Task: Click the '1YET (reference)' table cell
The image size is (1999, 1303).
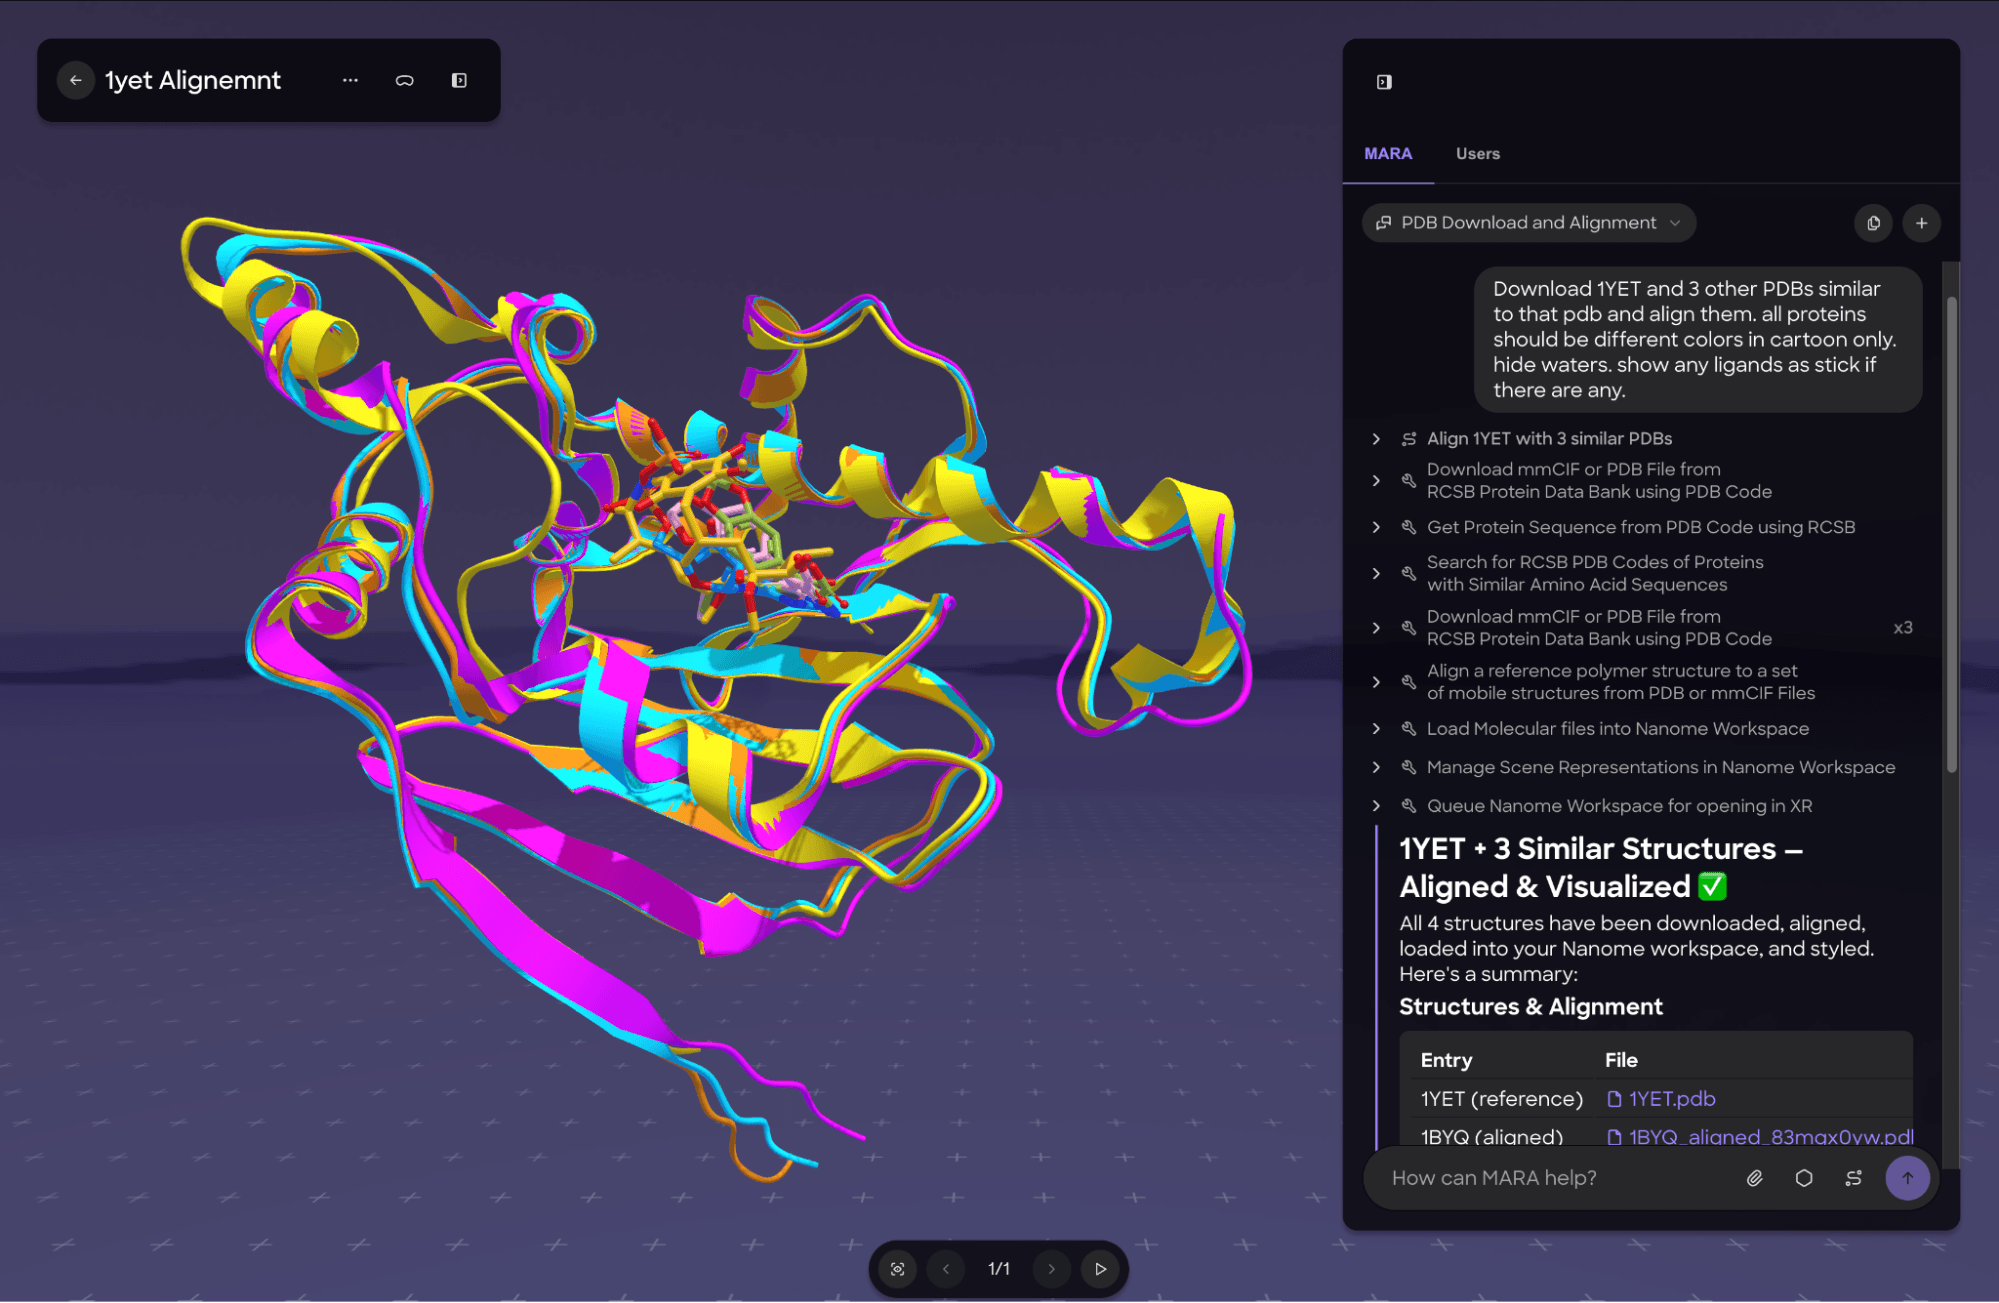Action: click(1501, 1099)
